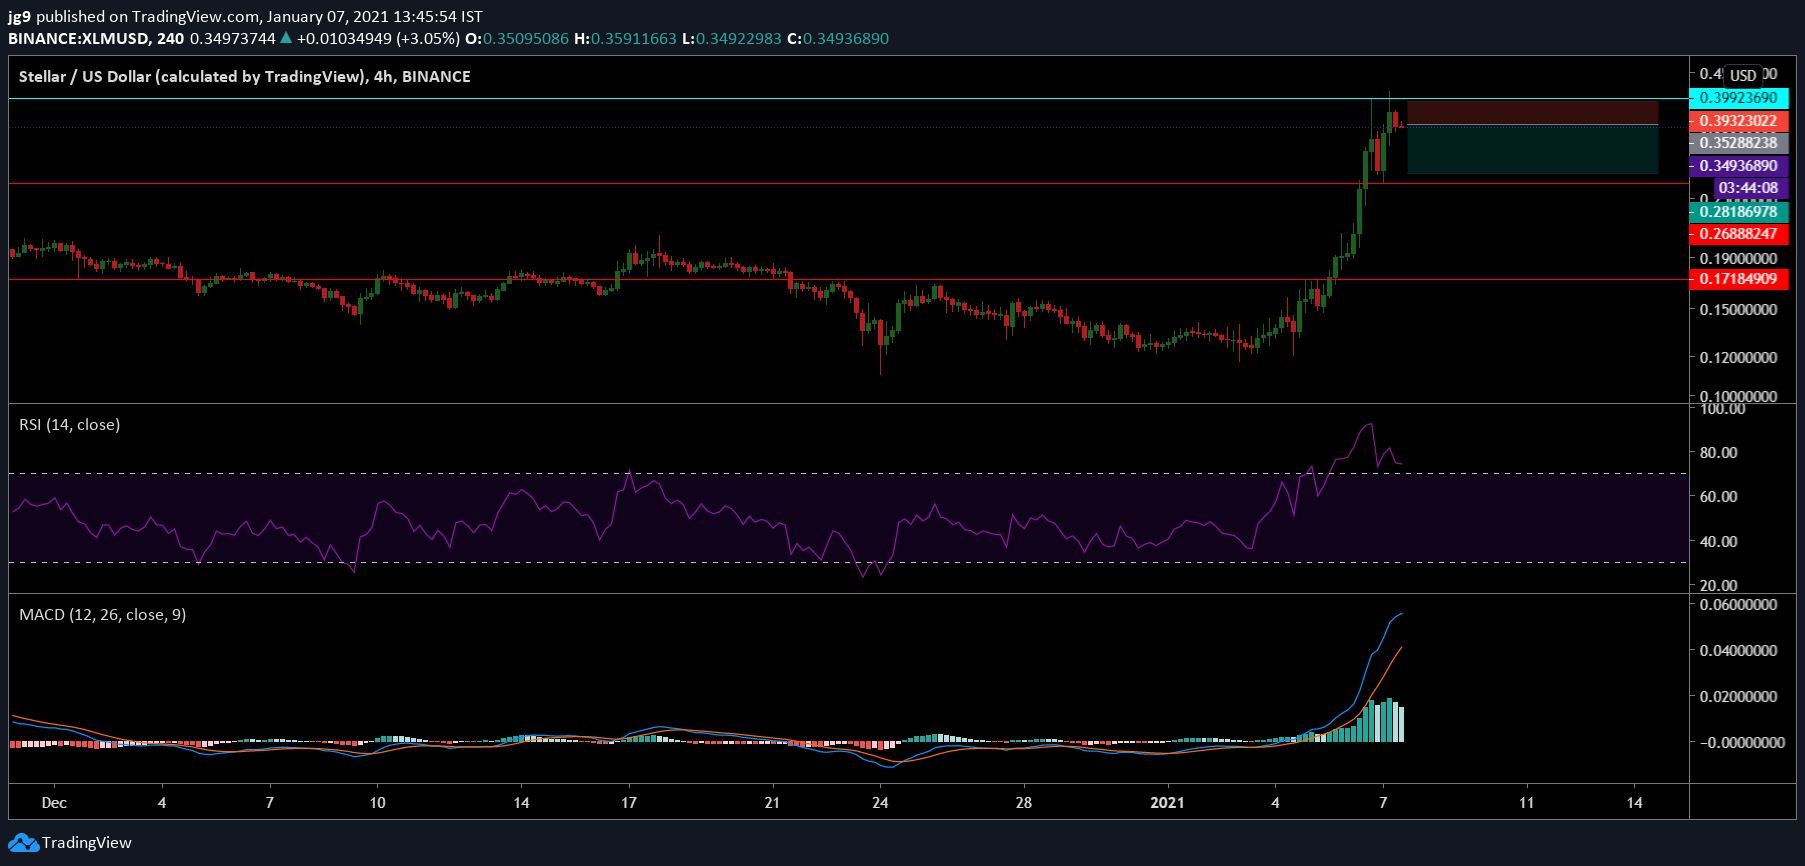The image size is (1805, 866).
Task: Click the 0.28186978 green price label
Action: (x=1738, y=212)
